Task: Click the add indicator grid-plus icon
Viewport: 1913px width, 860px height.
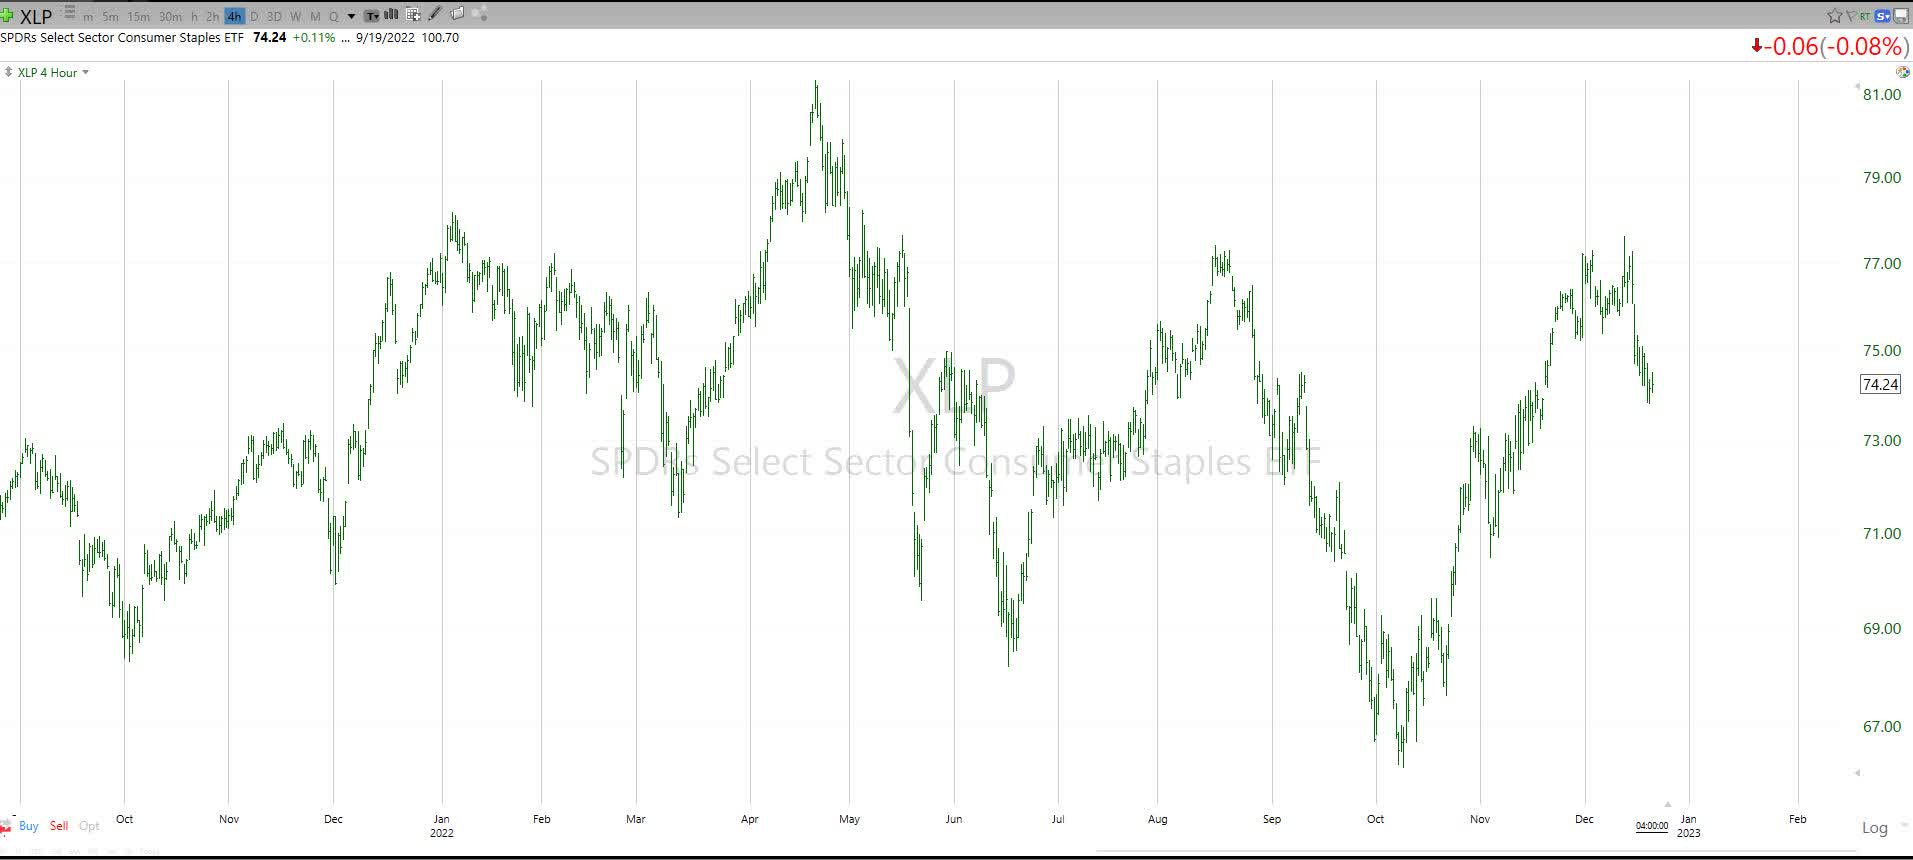Action: tap(413, 14)
